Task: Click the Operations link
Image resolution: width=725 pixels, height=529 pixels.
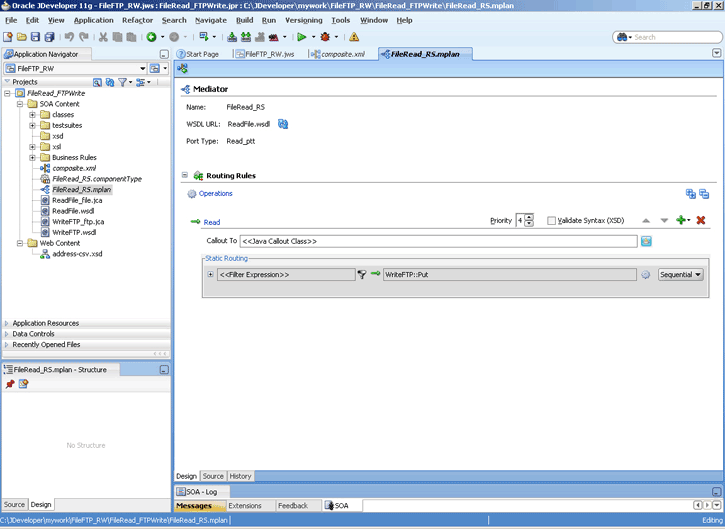Action: [x=215, y=194]
